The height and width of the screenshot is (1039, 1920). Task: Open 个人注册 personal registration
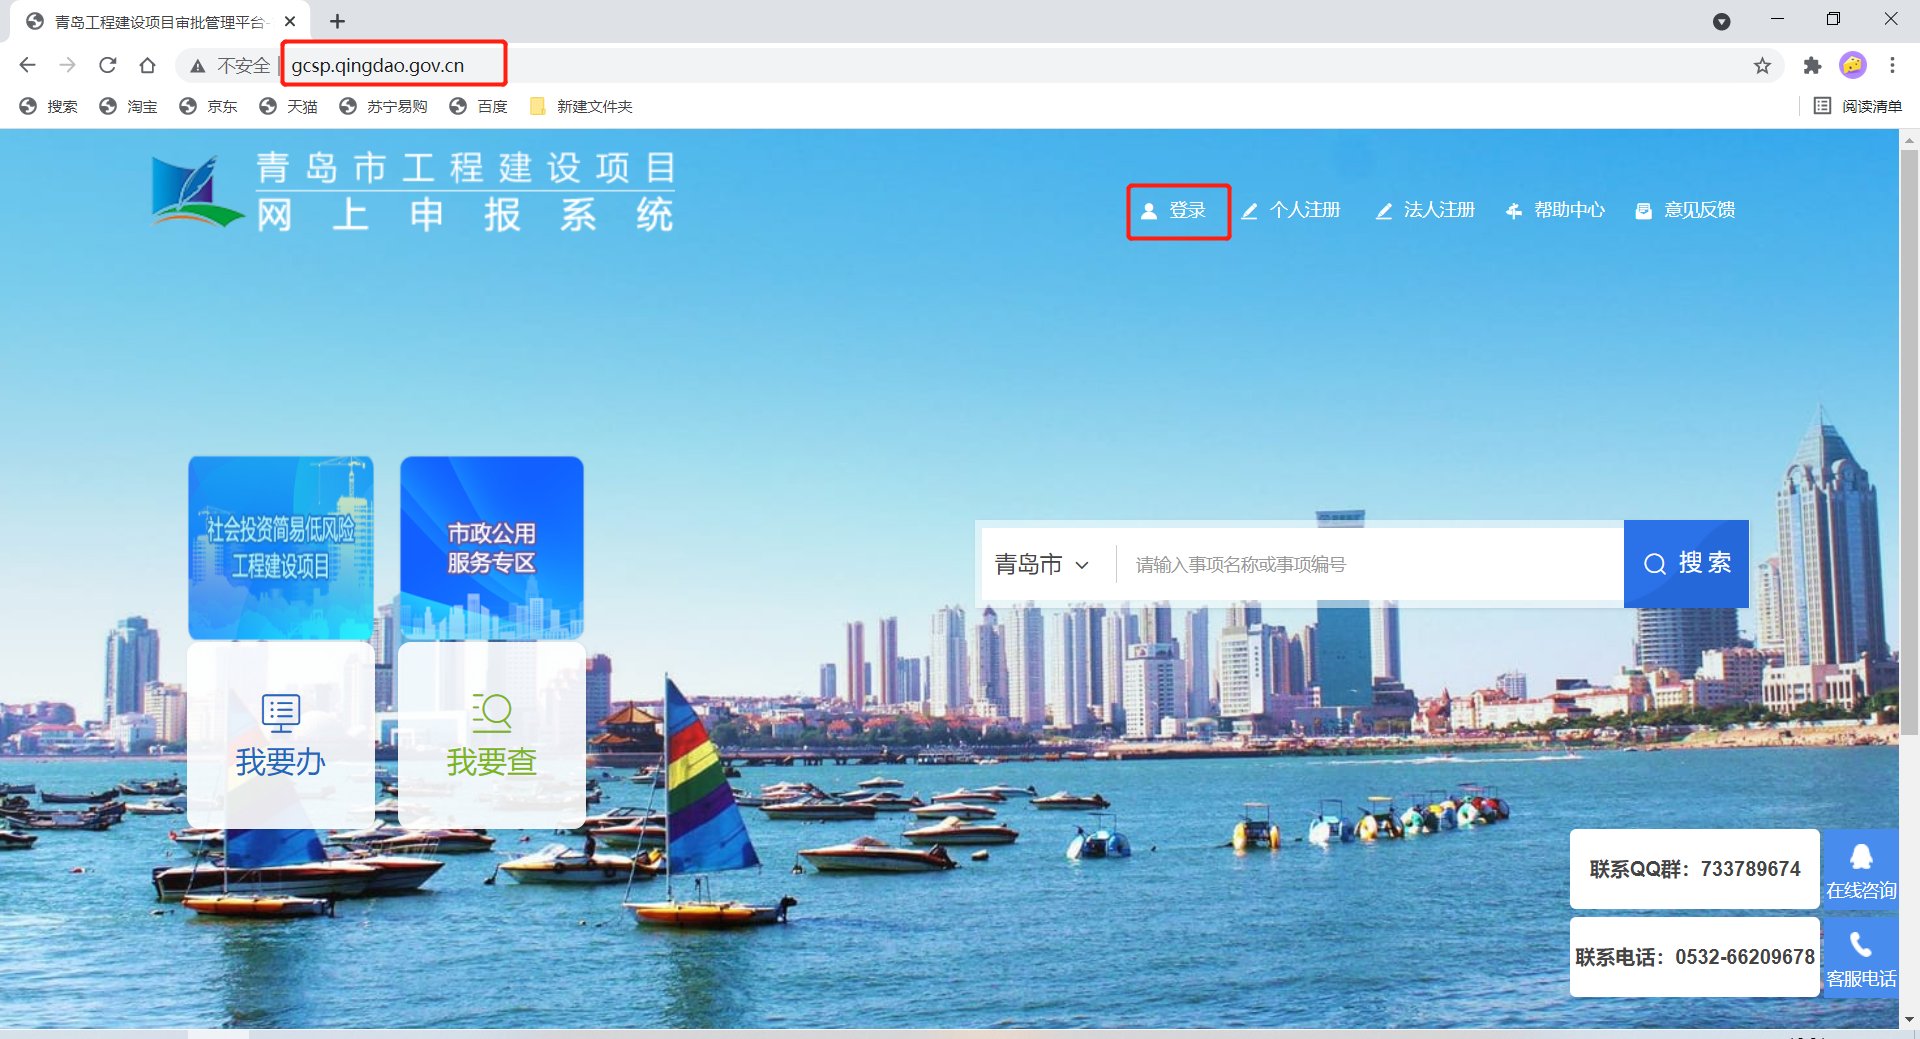pos(1291,211)
